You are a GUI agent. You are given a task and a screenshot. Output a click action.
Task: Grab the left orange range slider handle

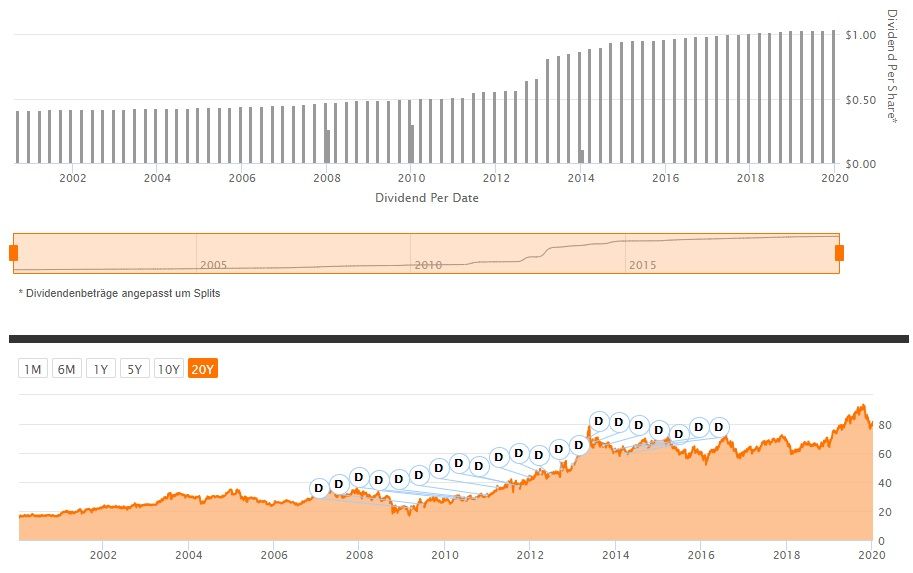[x=14, y=253]
